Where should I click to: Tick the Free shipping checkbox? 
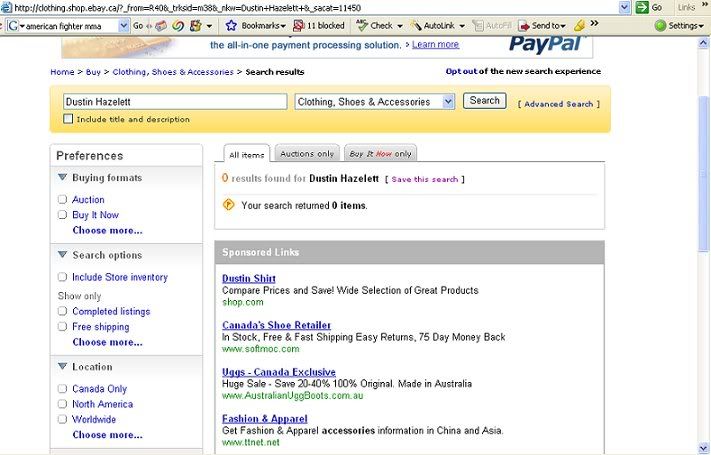click(x=63, y=327)
